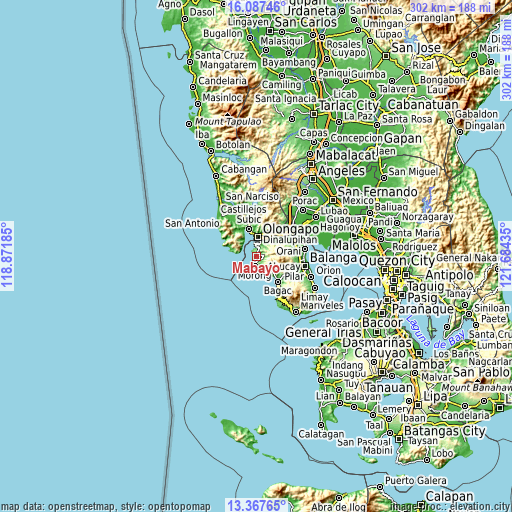Select the Mabalacat label
This screenshot has height=512, width=512.
[x=346, y=155]
